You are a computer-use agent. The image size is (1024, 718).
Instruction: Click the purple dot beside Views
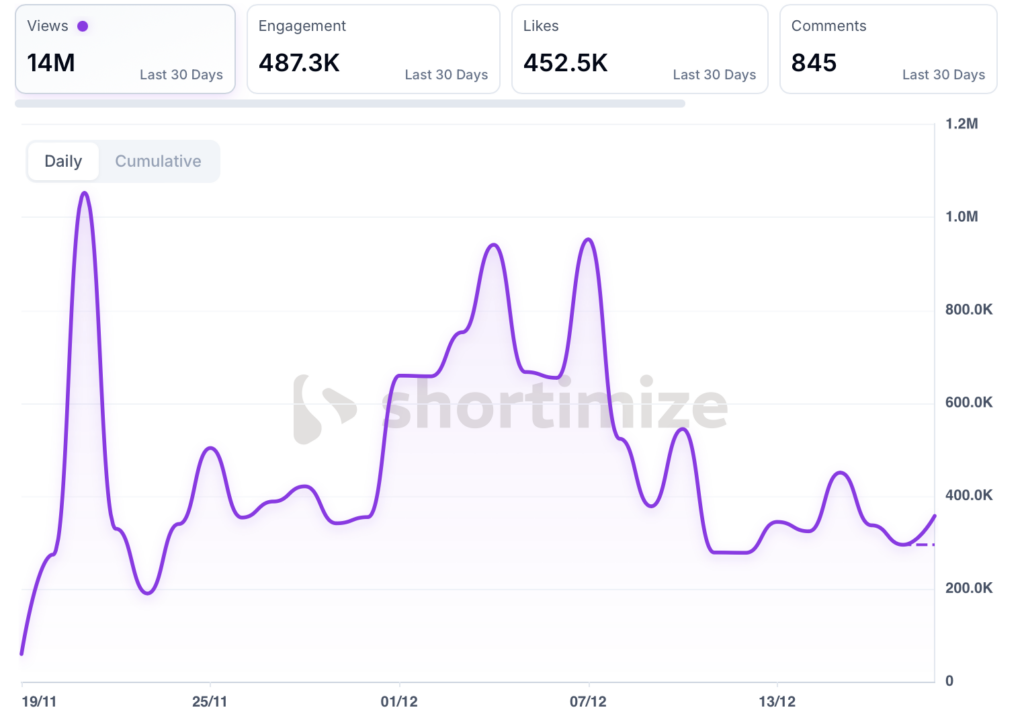click(x=82, y=26)
